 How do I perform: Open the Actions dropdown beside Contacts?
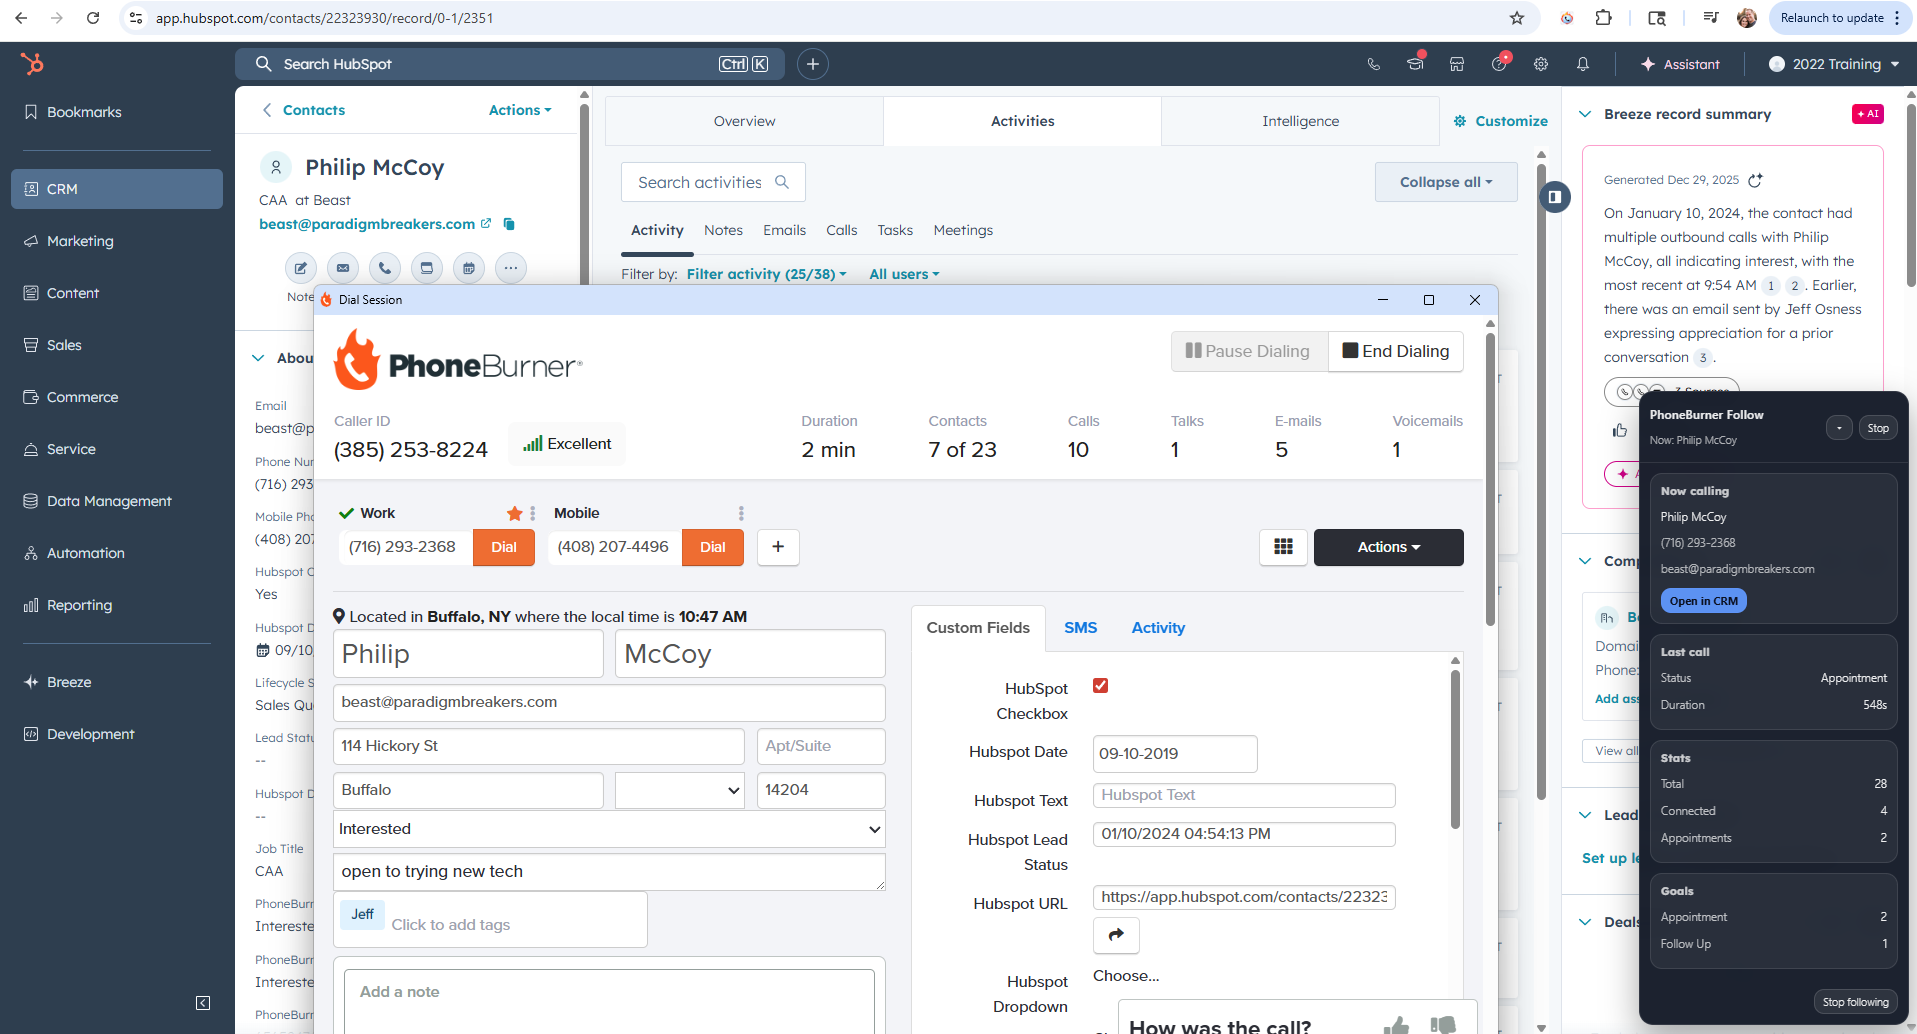520,110
